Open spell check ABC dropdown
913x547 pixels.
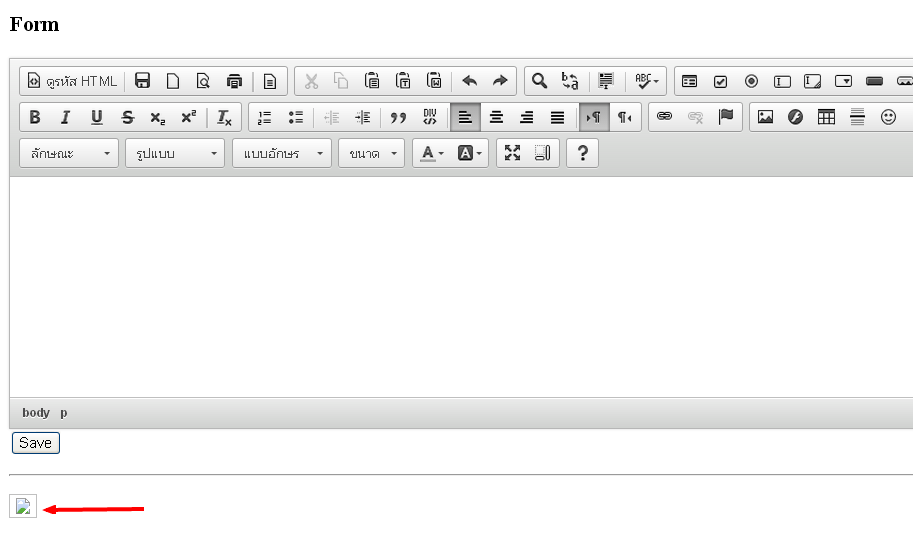click(646, 81)
